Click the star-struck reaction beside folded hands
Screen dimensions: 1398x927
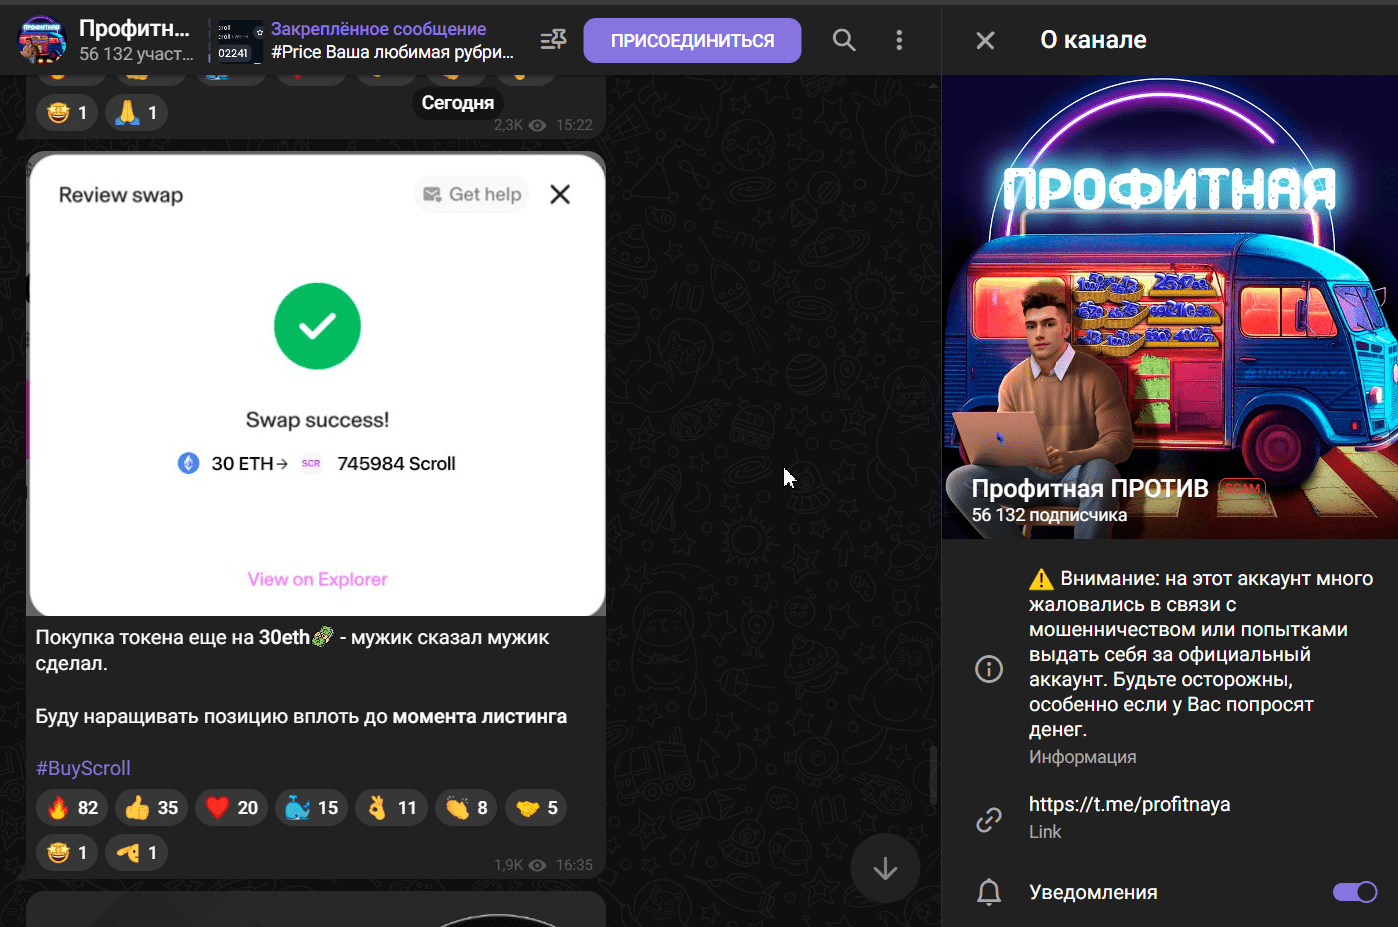tap(67, 112)
